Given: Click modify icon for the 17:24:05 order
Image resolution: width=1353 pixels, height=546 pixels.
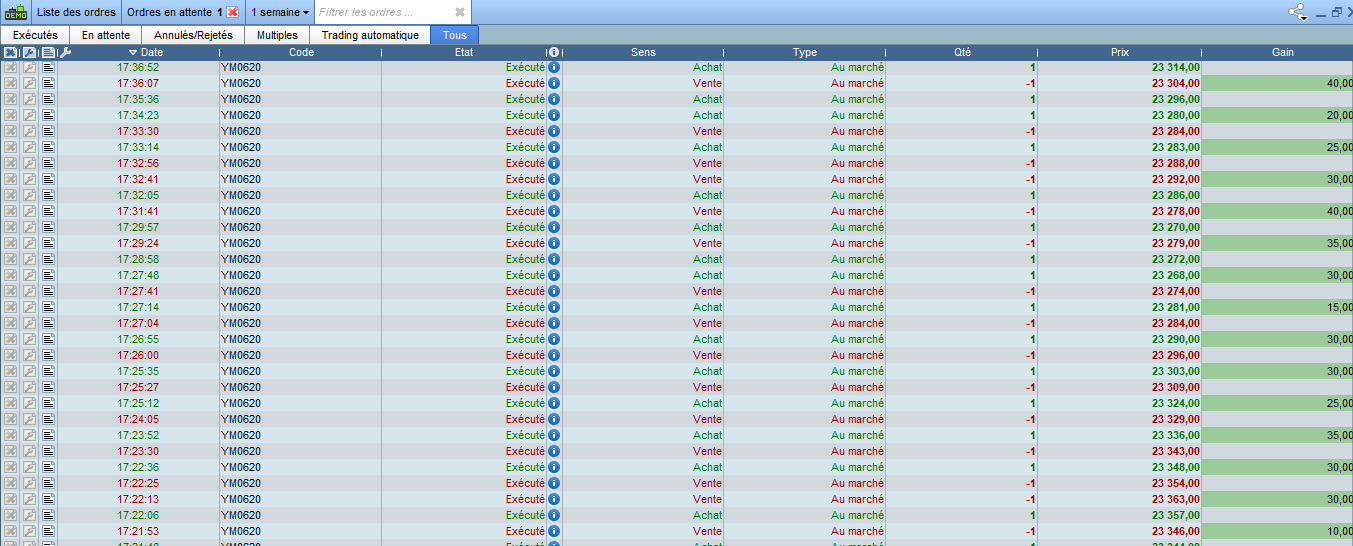Looking at the screenshot, I should (x=30, y=419).
